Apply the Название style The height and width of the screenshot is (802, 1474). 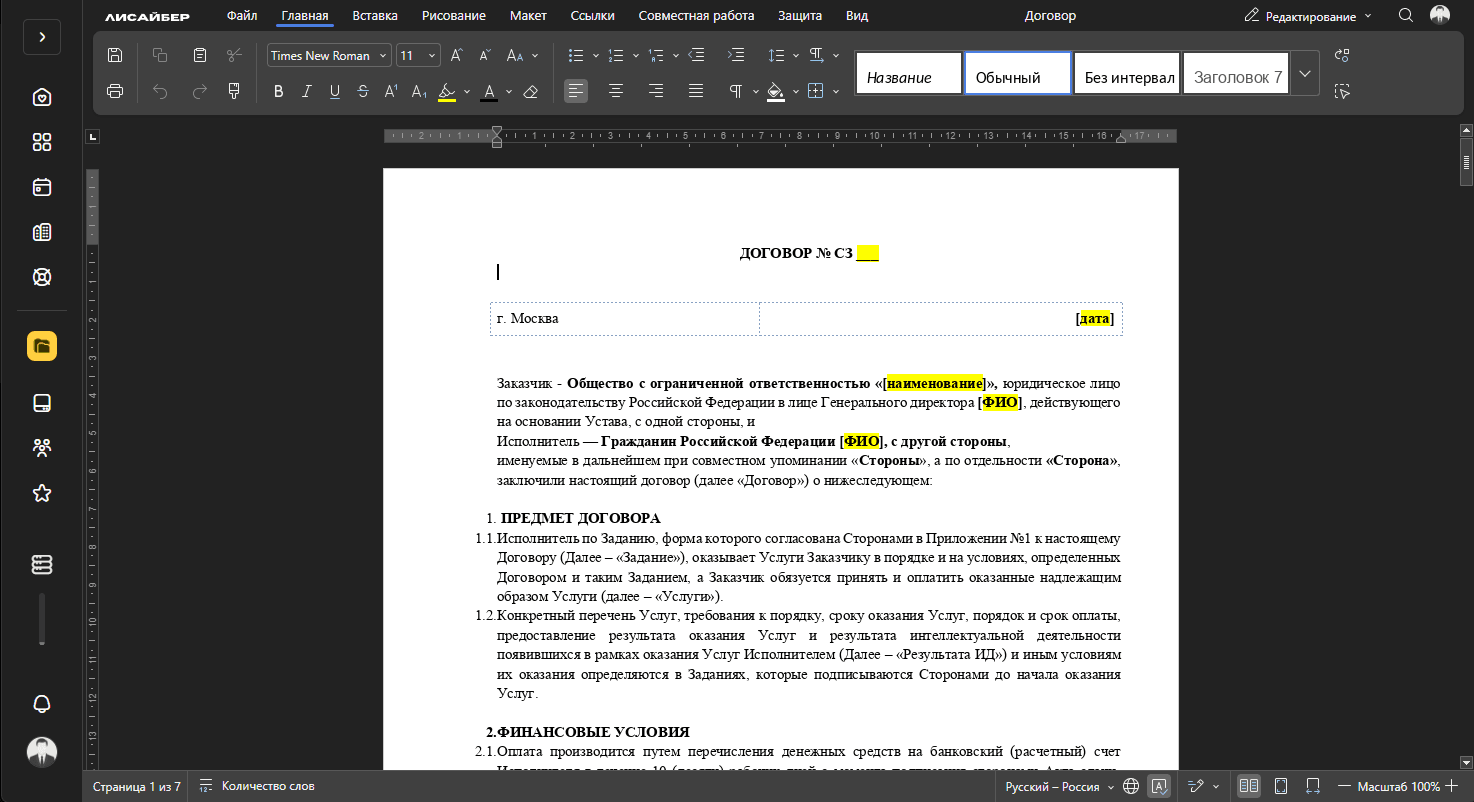pos(909,73)
